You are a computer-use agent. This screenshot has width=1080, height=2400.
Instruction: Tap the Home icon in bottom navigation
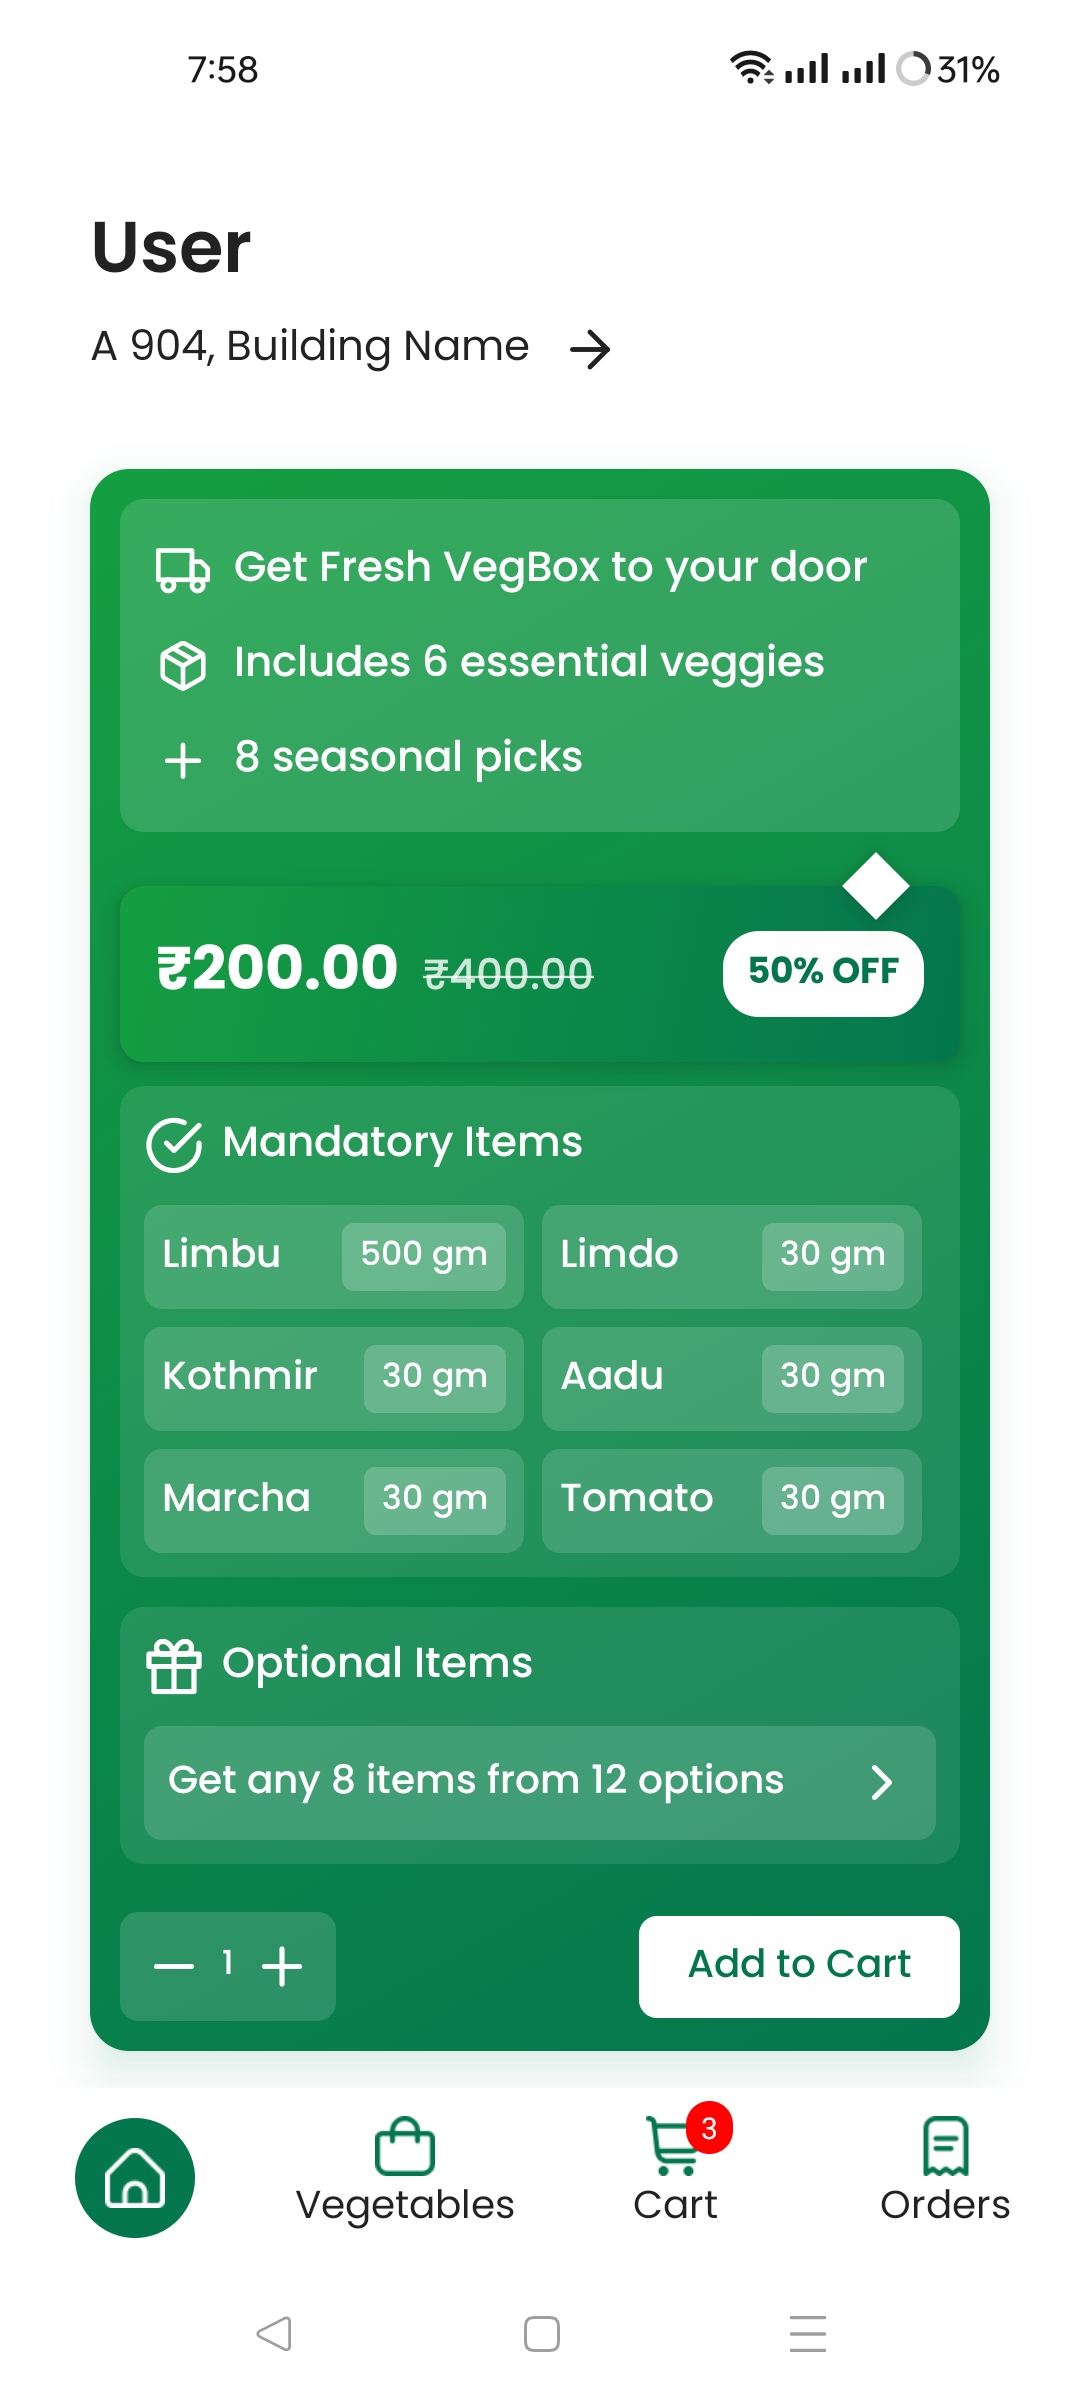[x=135, y=2177]
